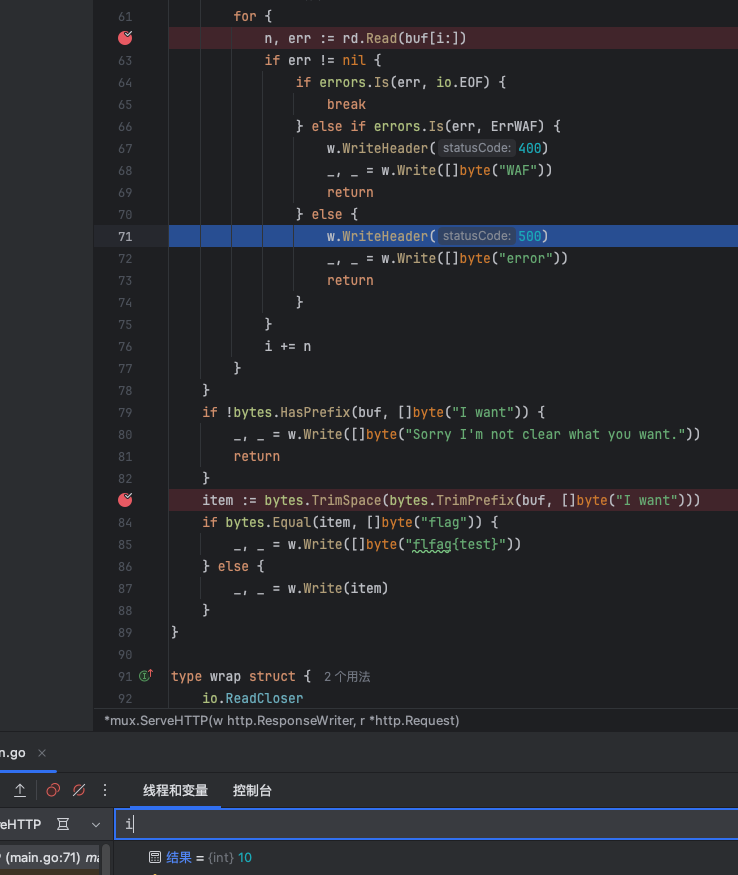
Task: Click the mux.ServeHTTP breadcrumb
Action: [x=282, y=720]
